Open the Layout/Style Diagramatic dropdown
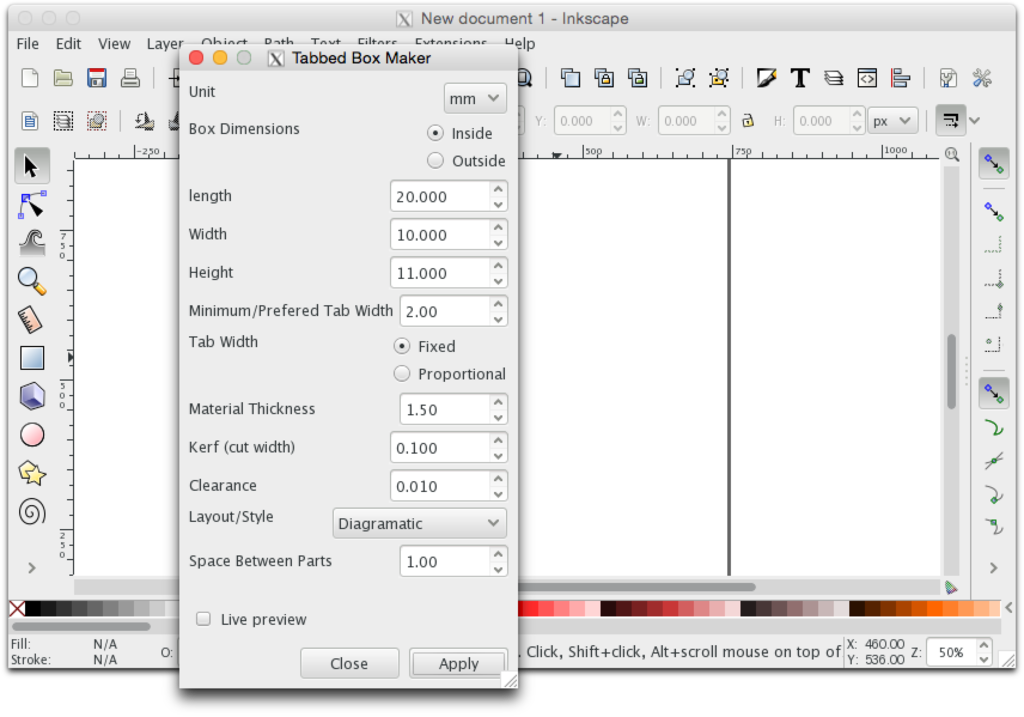The width and height of the screenshot is (1024, 717). [419, 524]
